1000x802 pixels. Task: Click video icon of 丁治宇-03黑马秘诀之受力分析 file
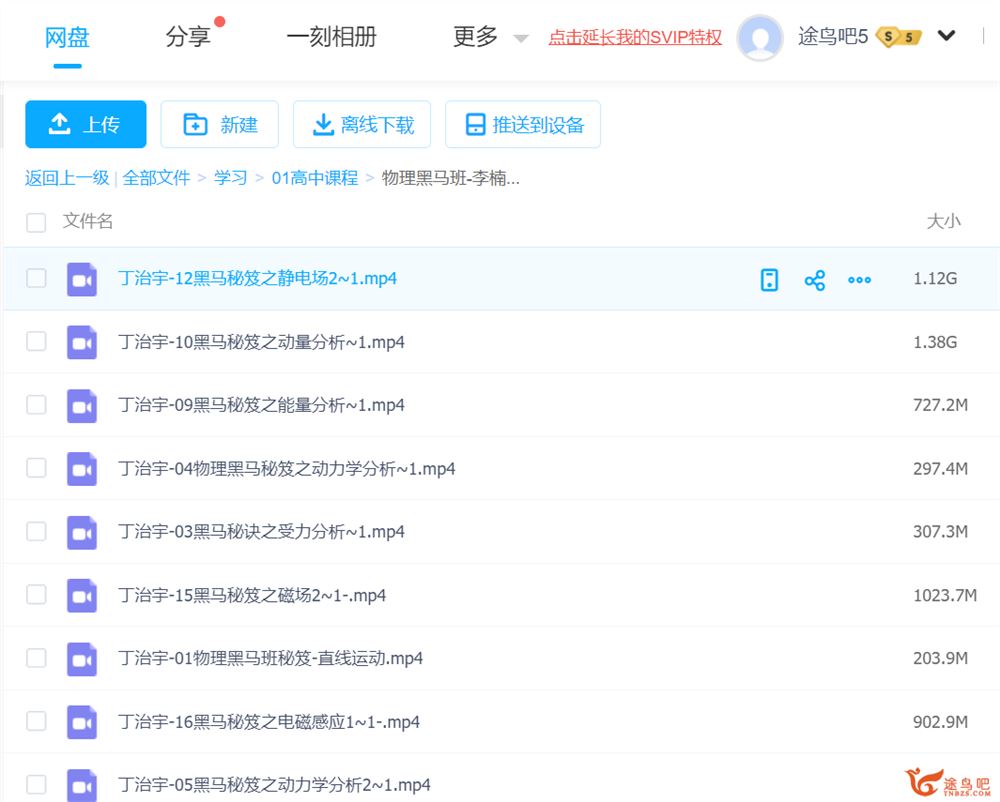[x=82, y=532]
